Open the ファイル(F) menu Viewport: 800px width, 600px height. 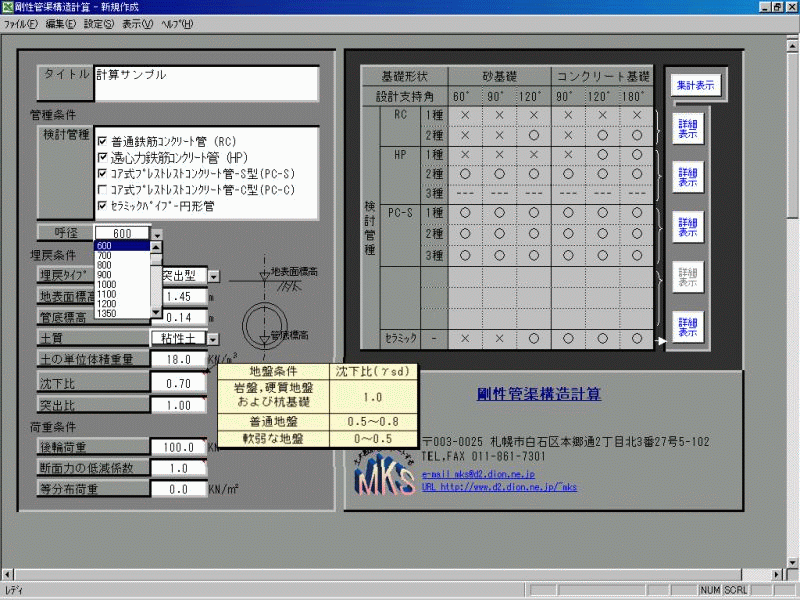point(21,23)
